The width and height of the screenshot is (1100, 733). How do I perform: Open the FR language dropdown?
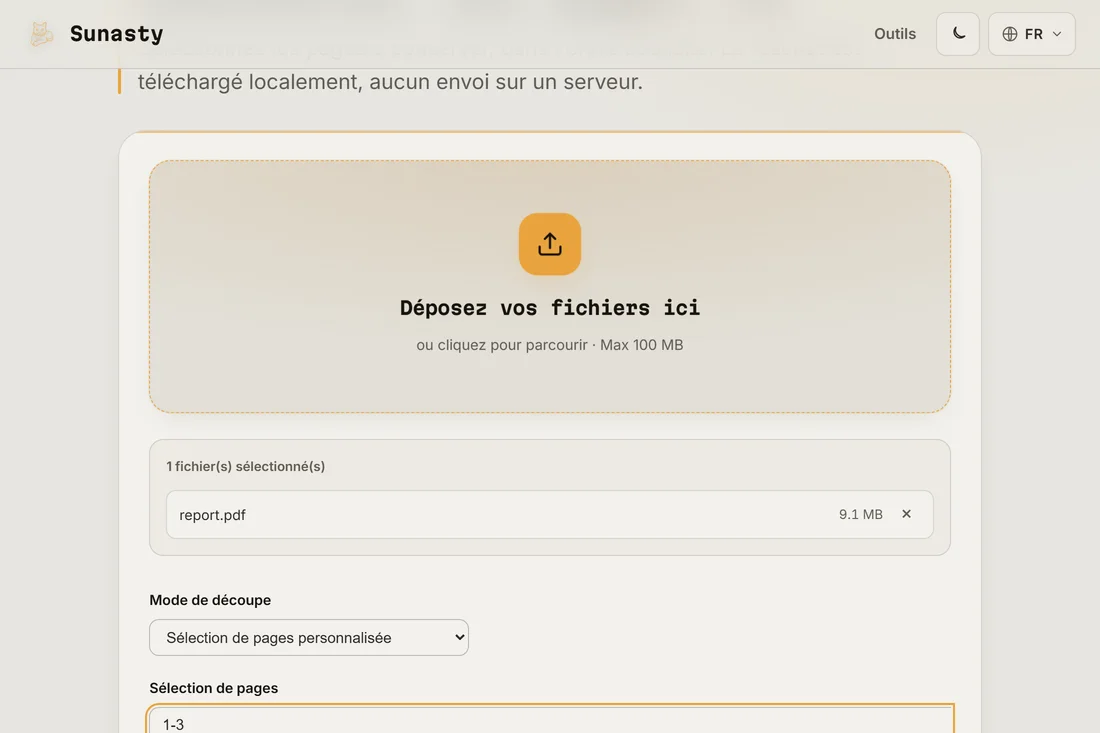coord(1031,34)
